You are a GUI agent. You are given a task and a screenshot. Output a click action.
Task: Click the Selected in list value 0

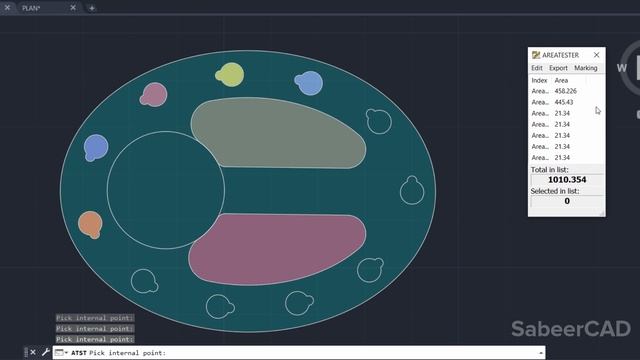pos(567,201)
